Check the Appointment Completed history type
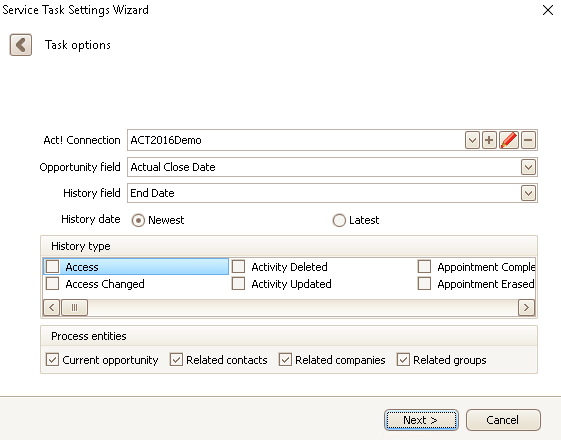The width and height of the screenshot is (561, 440). (x=425, y=267)
